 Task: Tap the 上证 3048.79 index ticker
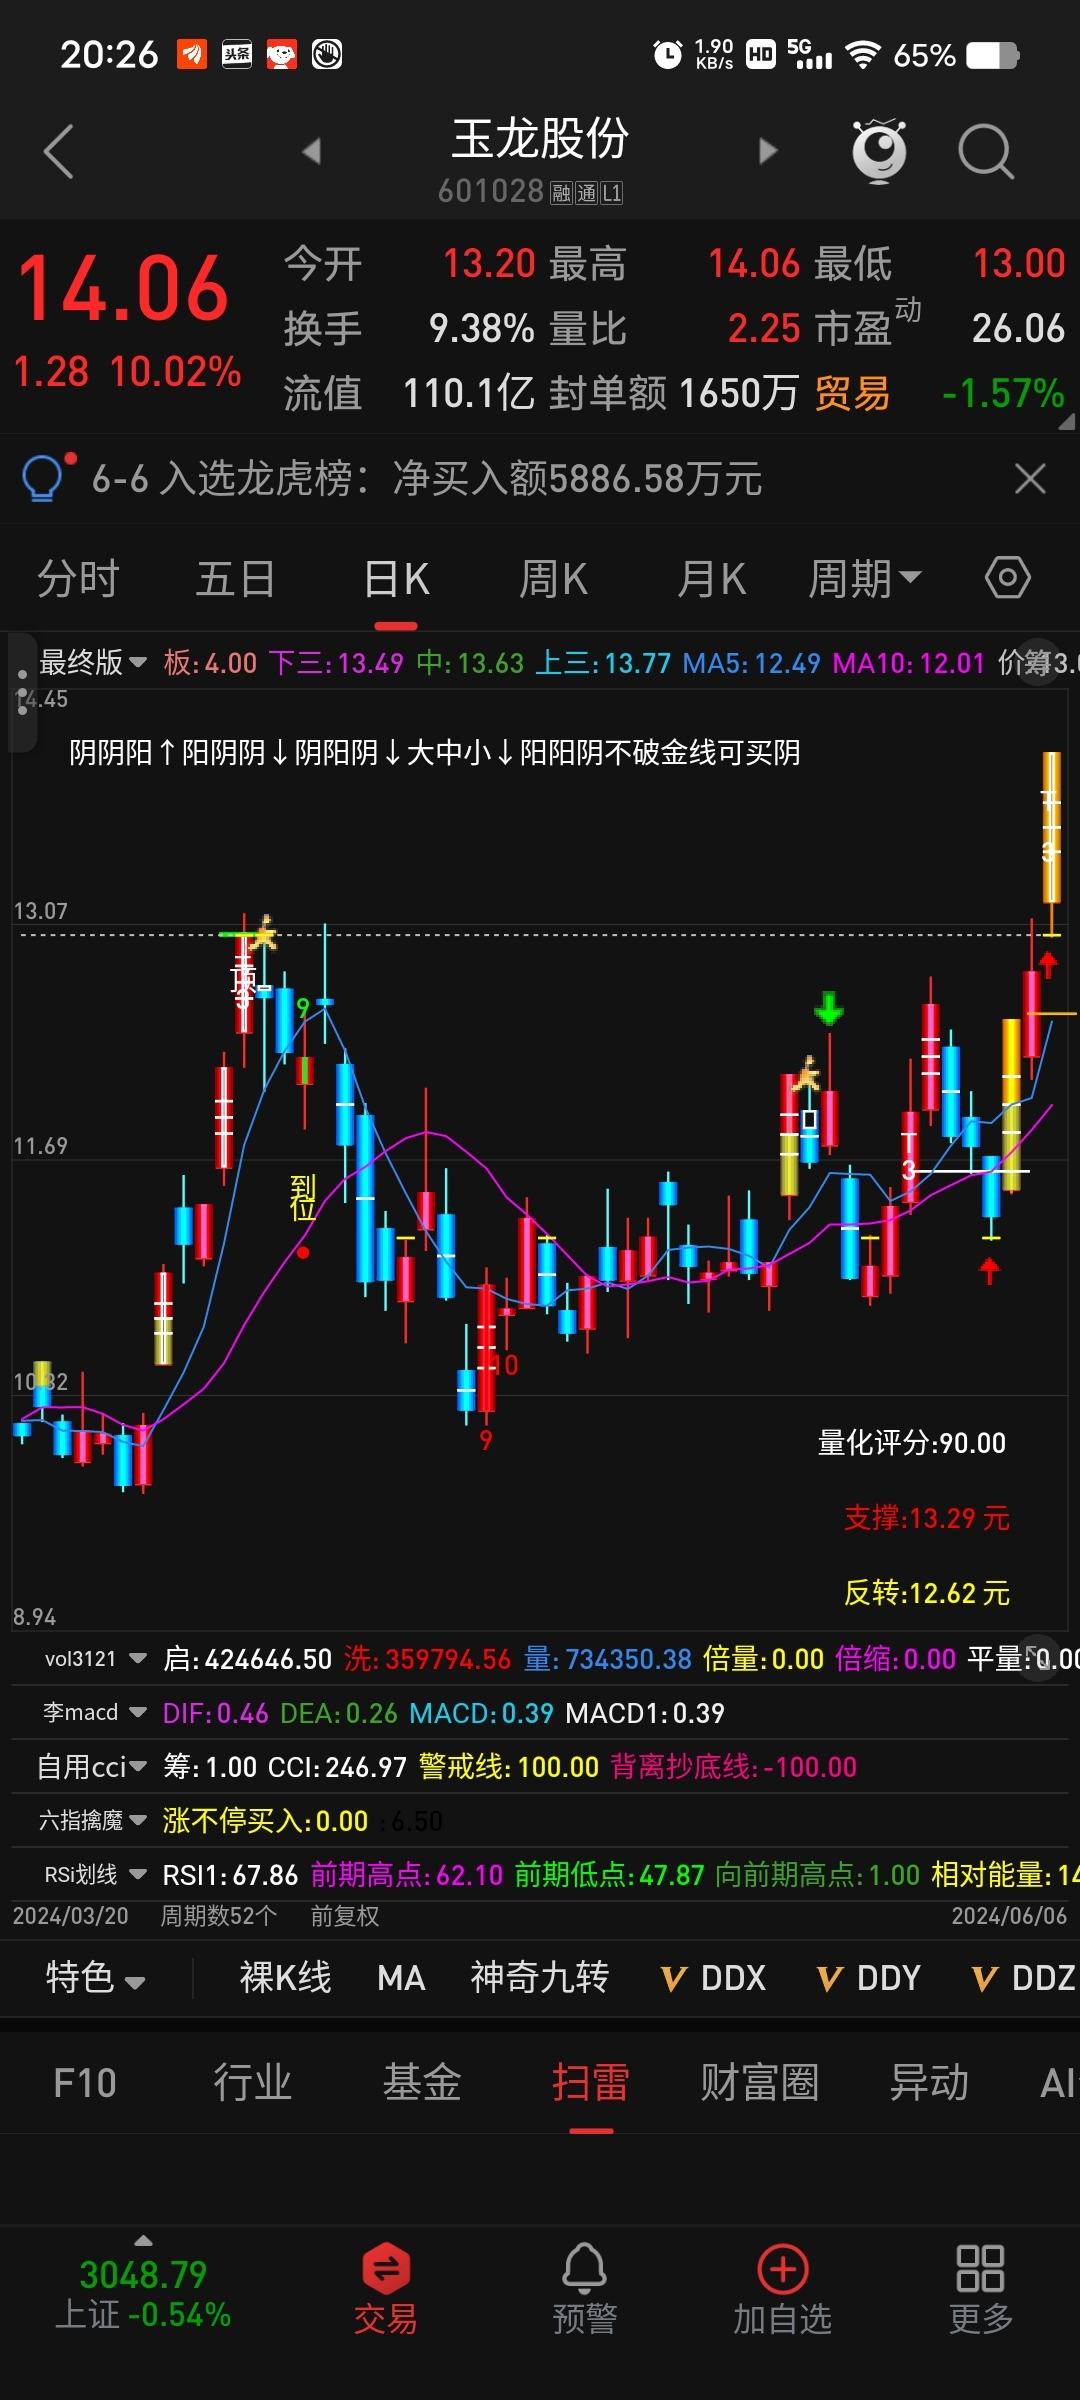143,2293
